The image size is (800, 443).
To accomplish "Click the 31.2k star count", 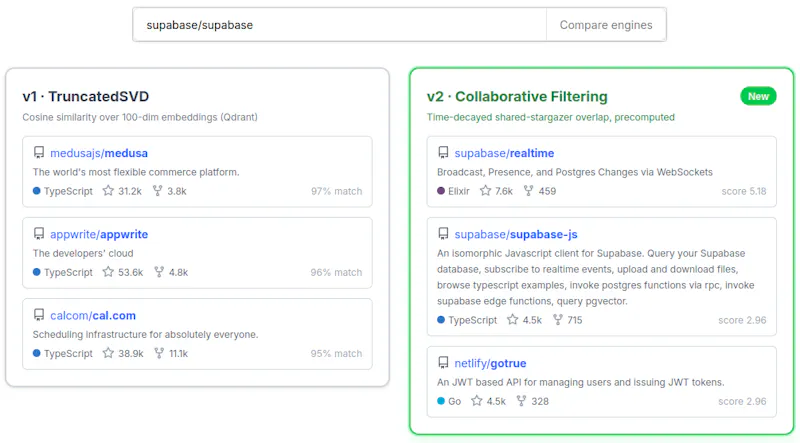I will click(130, 191).
